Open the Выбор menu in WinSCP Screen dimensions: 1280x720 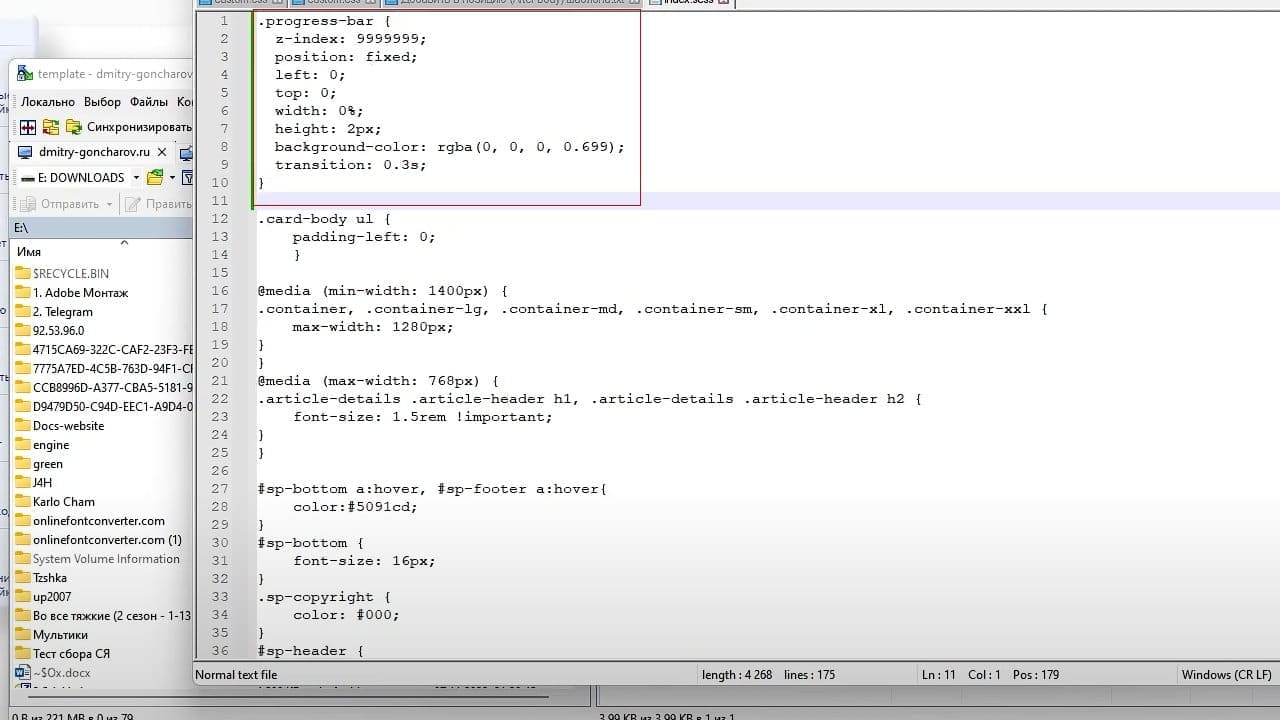point(102,102)
